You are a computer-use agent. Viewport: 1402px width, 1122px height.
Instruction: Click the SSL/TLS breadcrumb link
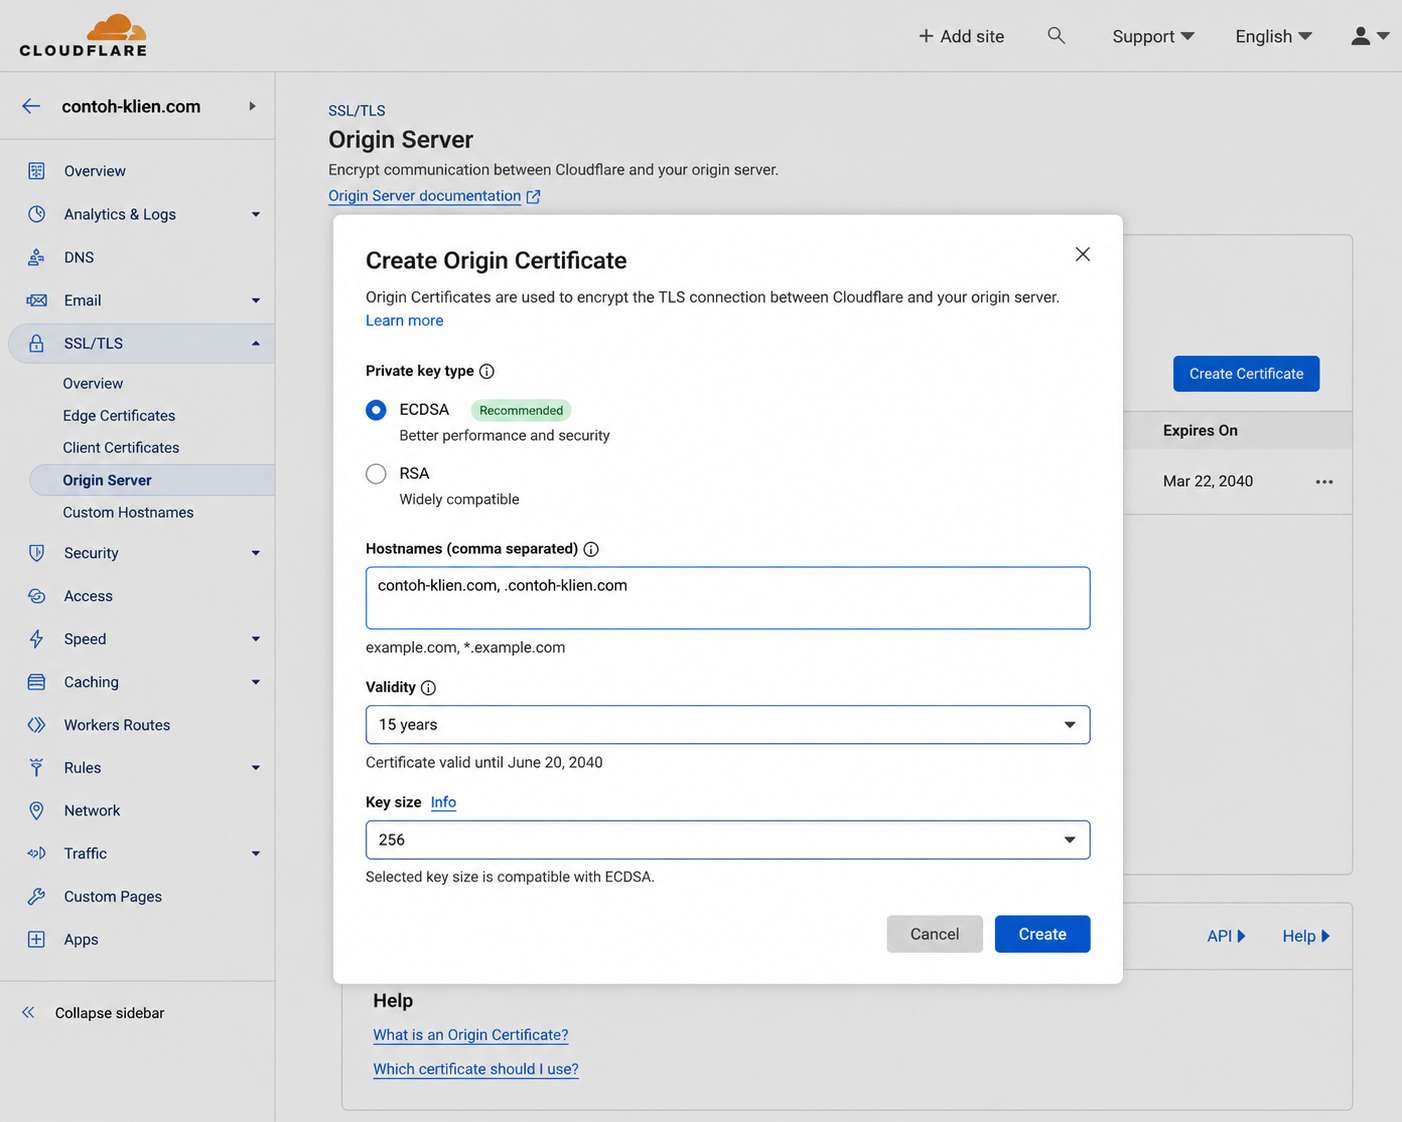point(357,111)
